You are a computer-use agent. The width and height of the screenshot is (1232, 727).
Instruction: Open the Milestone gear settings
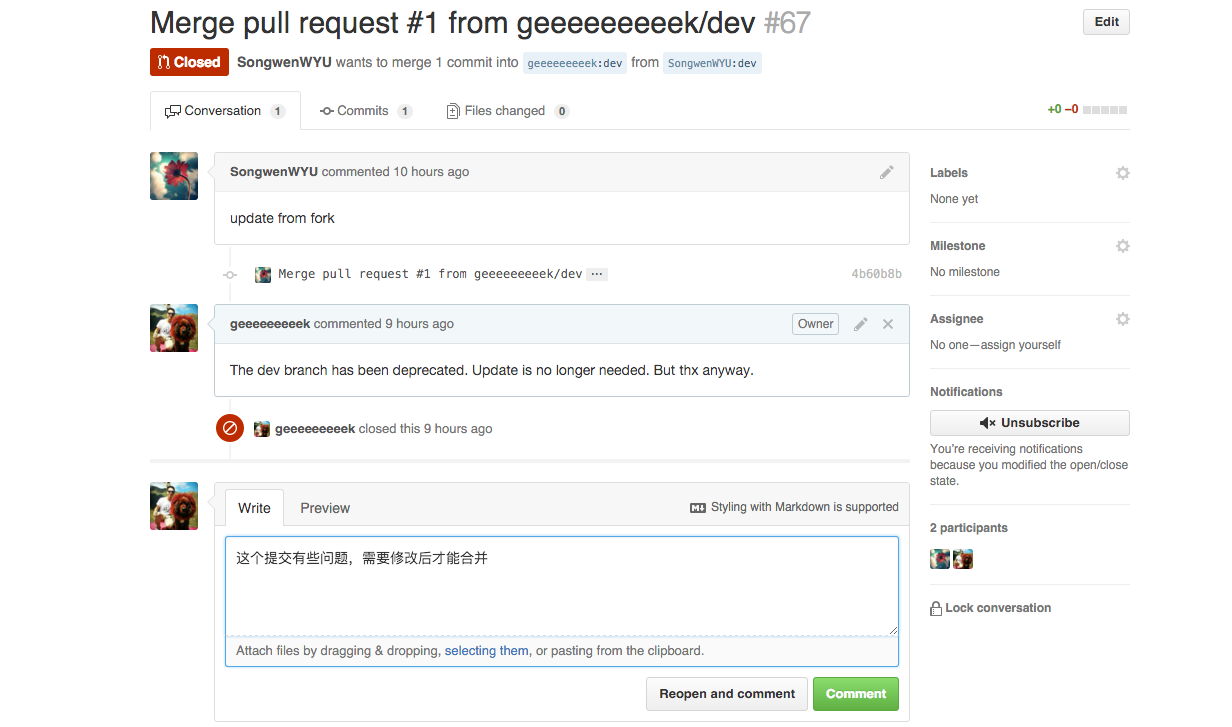click(1122, 246)
